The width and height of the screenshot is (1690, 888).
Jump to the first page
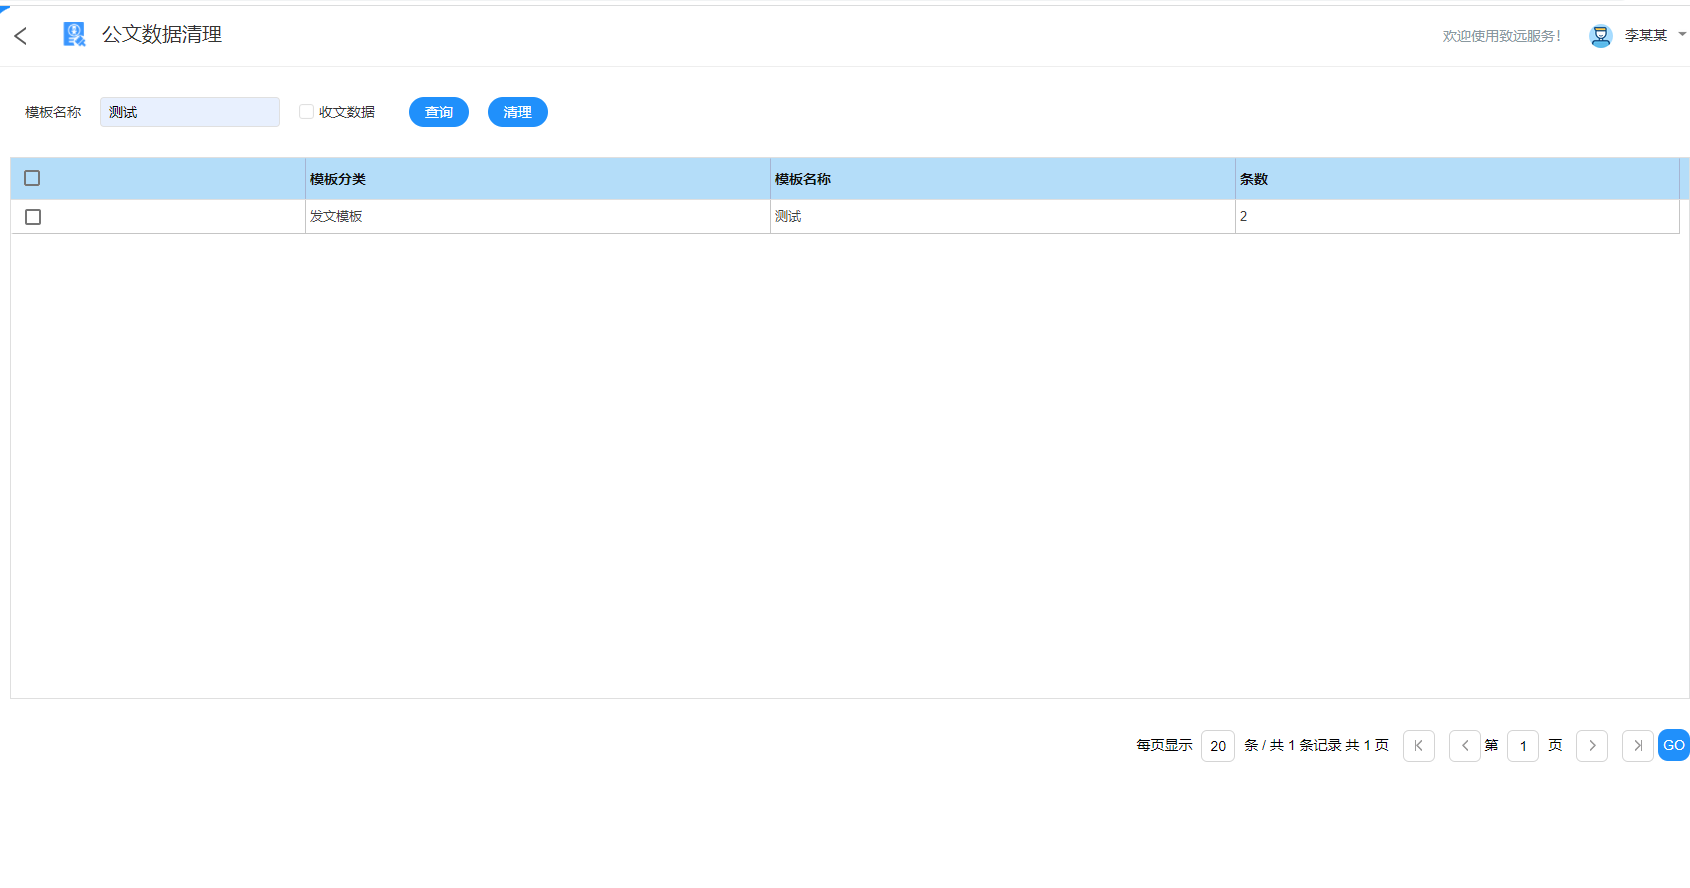click(1418, 746)
